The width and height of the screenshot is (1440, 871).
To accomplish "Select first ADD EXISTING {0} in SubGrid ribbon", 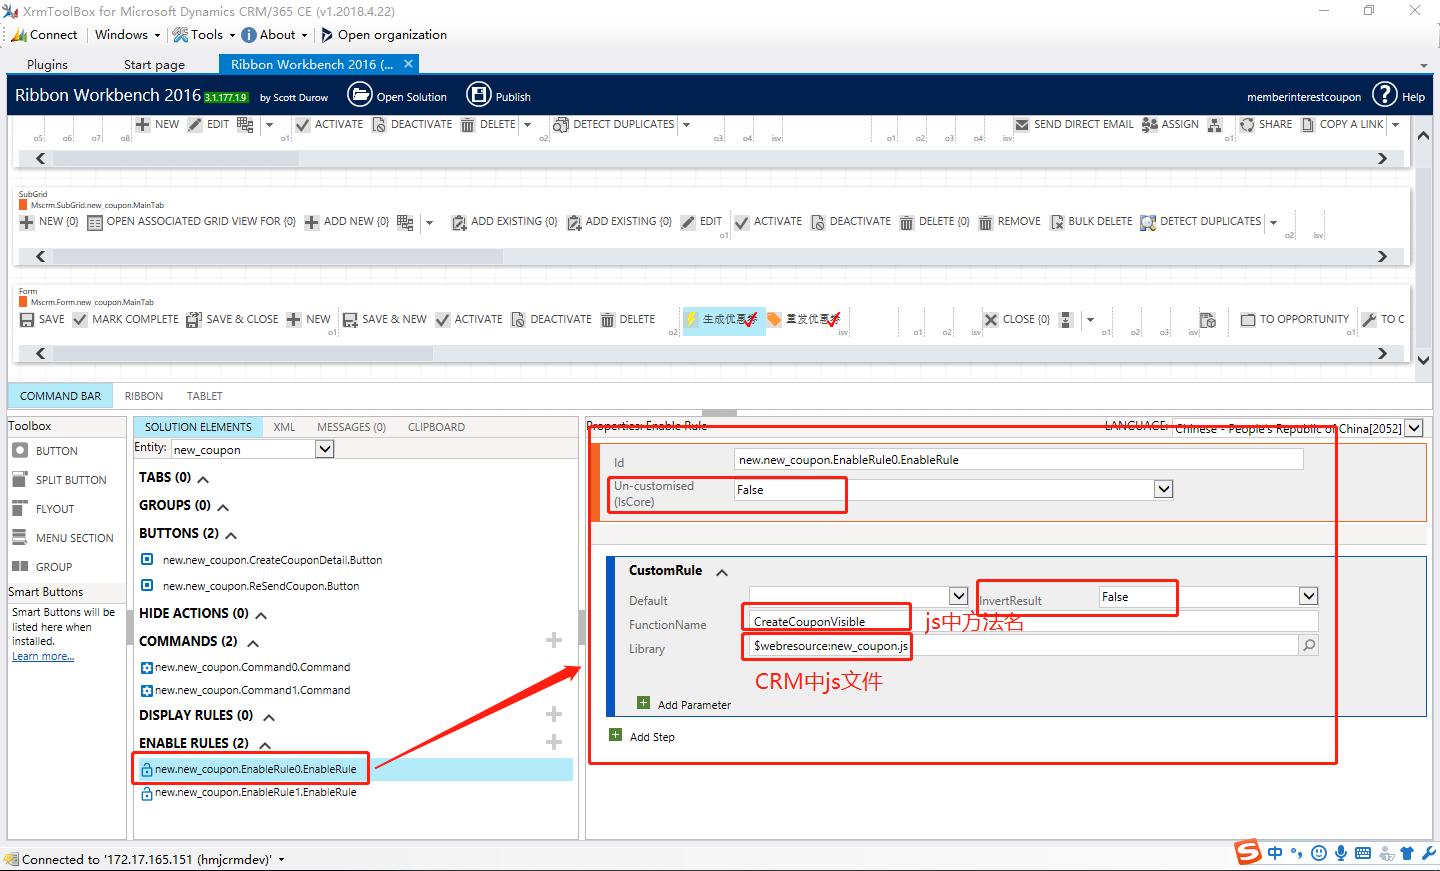I will 505,222.
